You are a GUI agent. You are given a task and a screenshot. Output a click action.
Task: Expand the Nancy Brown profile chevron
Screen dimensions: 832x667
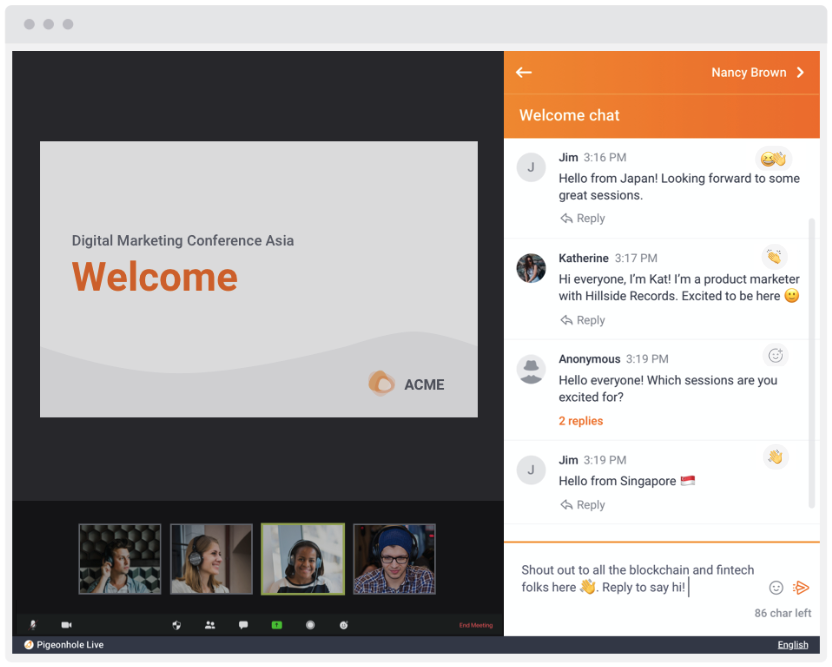pyautogui.click(x=801, y=72)
